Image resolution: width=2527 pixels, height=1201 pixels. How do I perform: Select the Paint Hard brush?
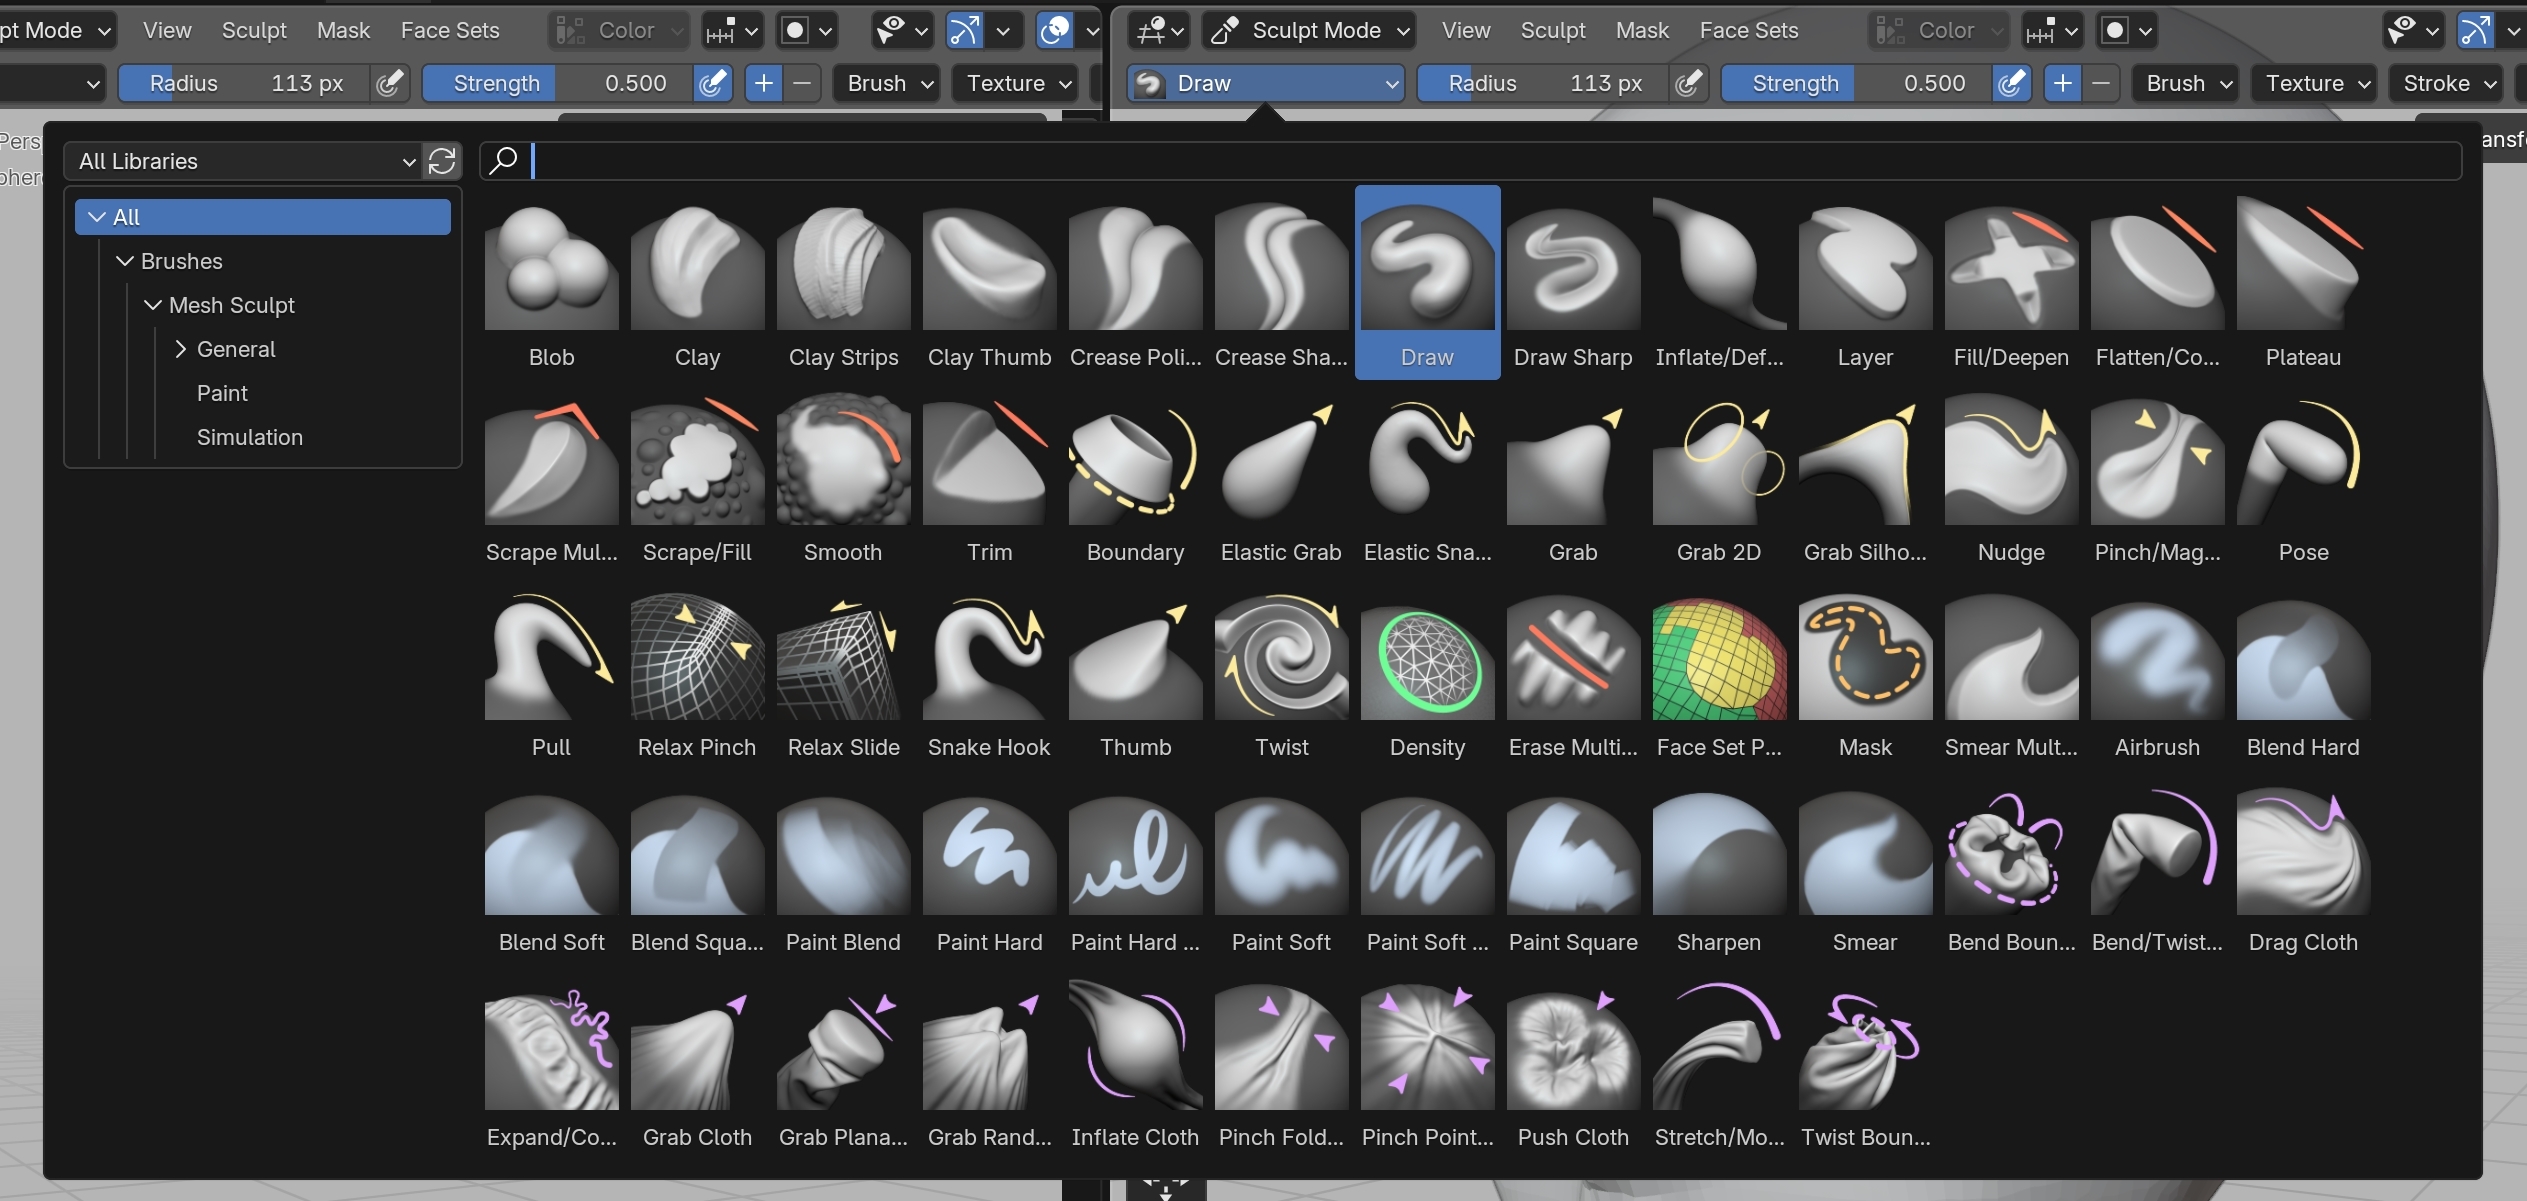point(989,855)
